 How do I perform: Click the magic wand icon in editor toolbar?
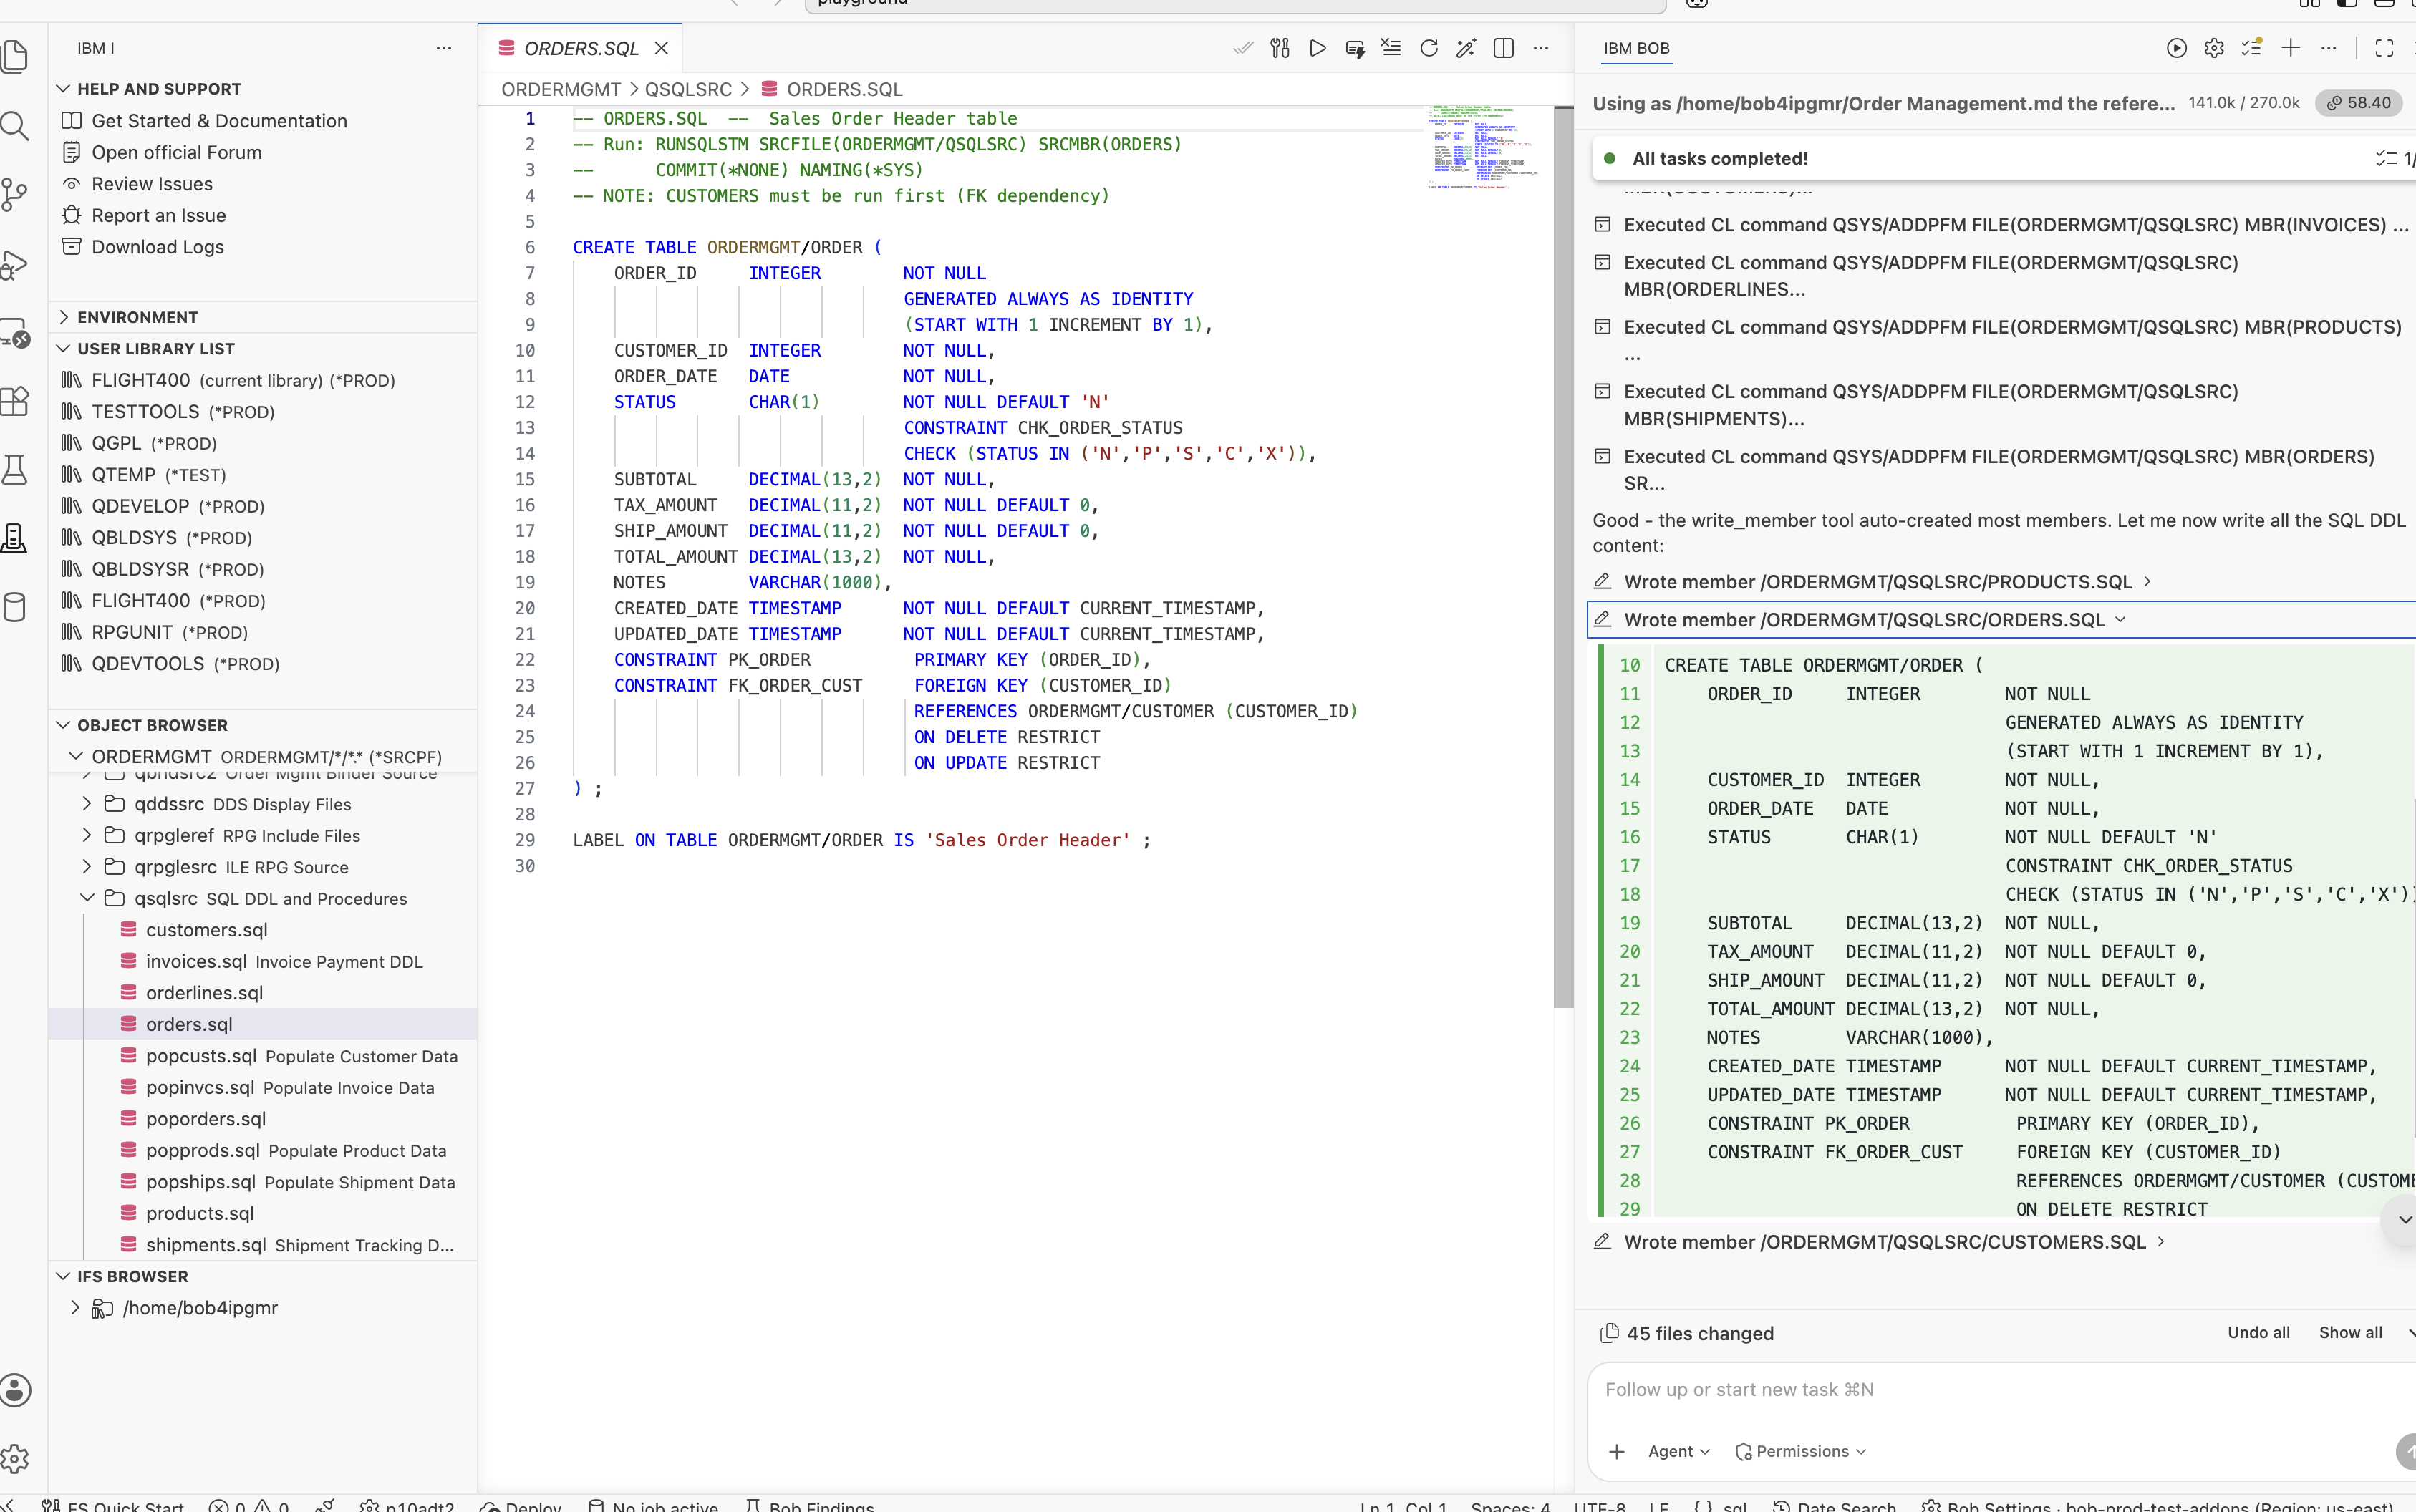click(1466, 48)
